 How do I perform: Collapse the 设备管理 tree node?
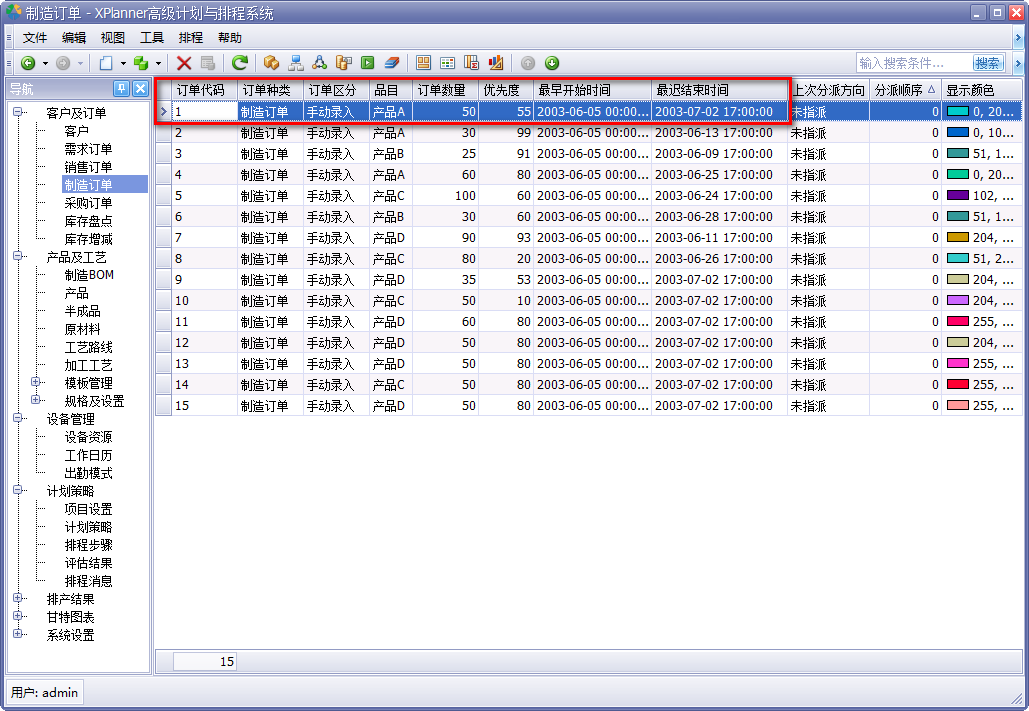click(x=18, y=418)
